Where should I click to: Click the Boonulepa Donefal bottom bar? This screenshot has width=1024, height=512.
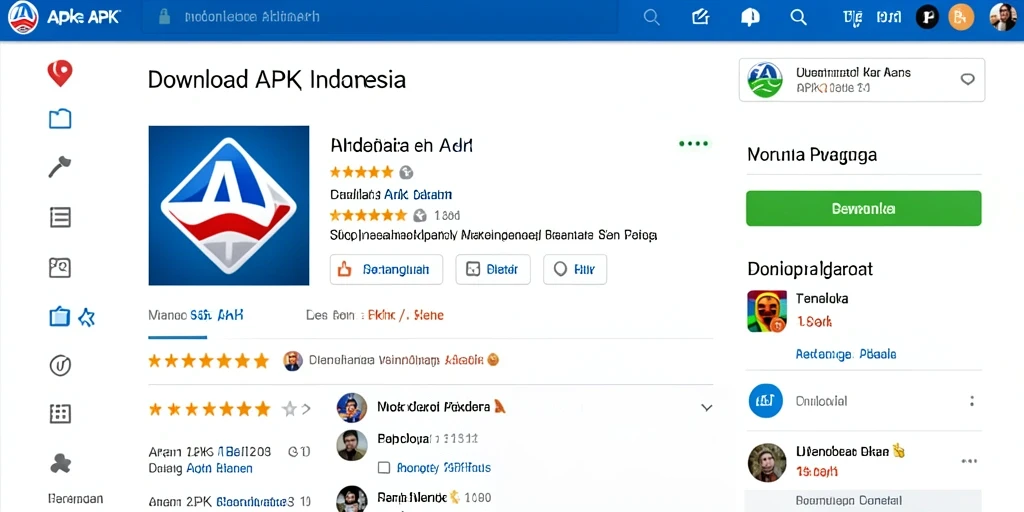[863, 501]
